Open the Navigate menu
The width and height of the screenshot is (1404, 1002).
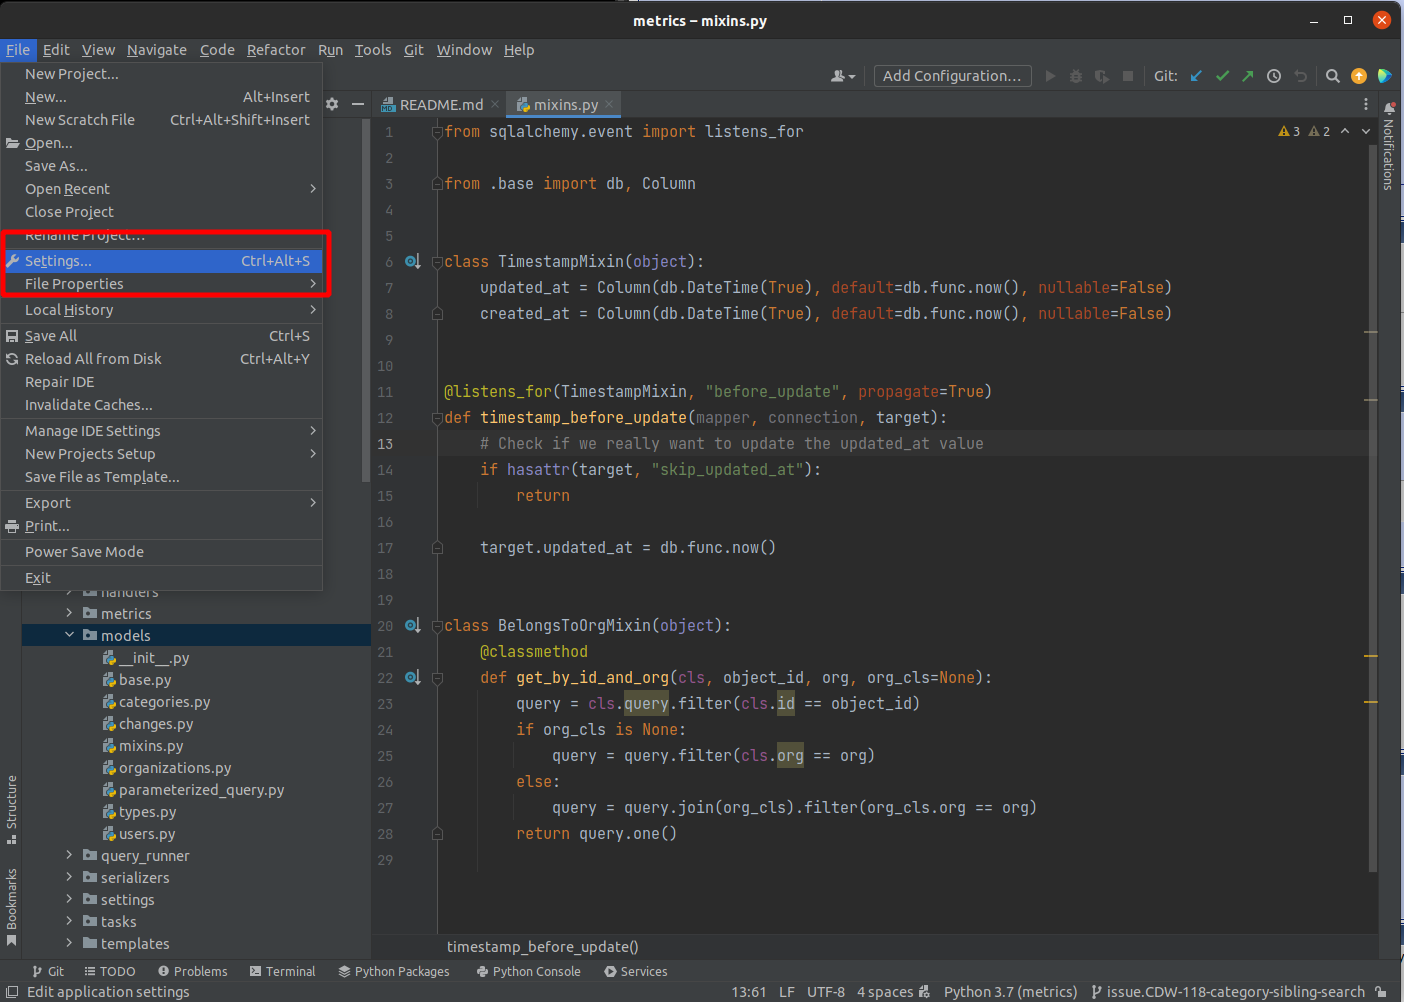tap(156, 50)
